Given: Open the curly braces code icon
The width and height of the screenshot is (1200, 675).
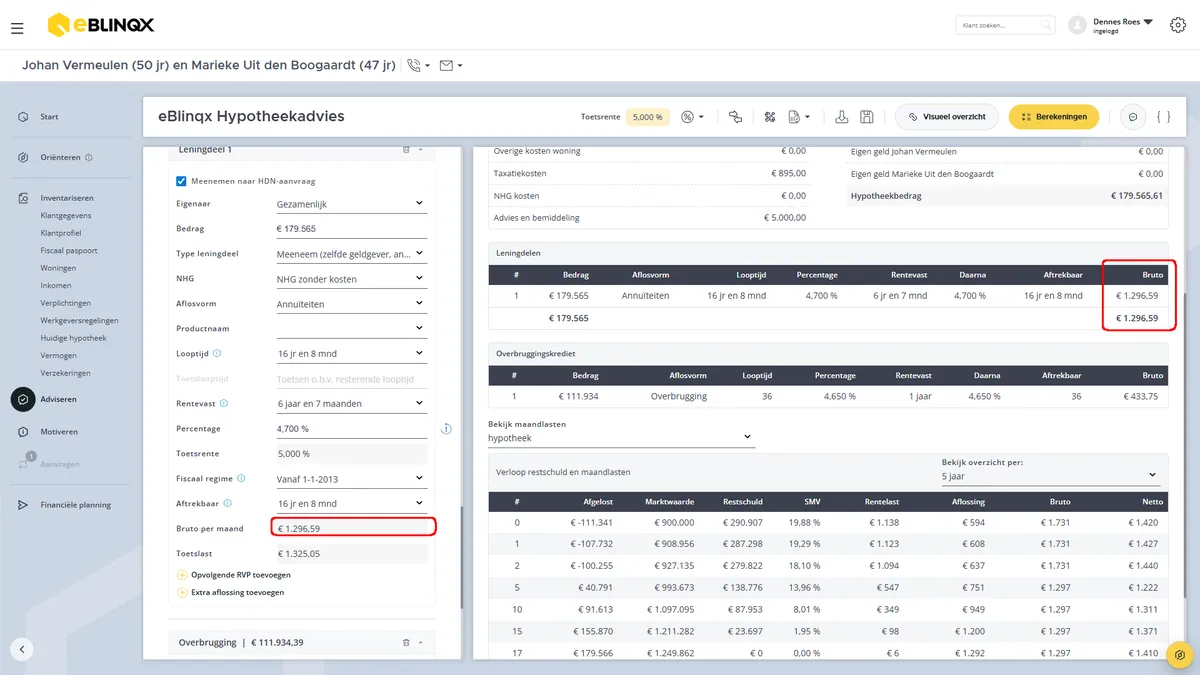Looking at the screenshot, I should (1163, 117).
